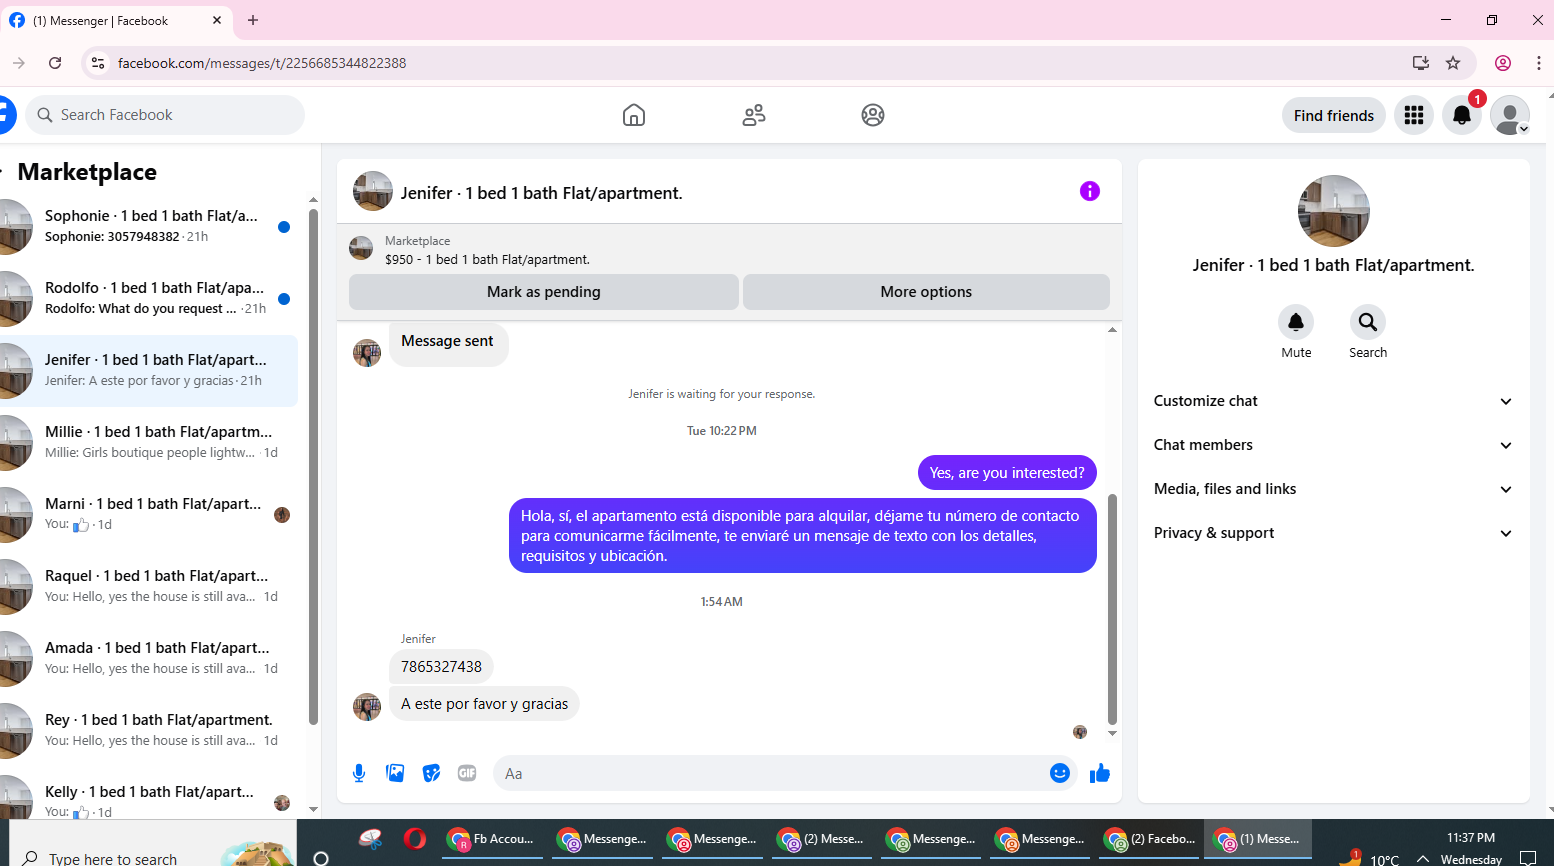Bookmark this page with the star icon
This screenshot has width=1554, height=866.
(x=1453, y=63)
